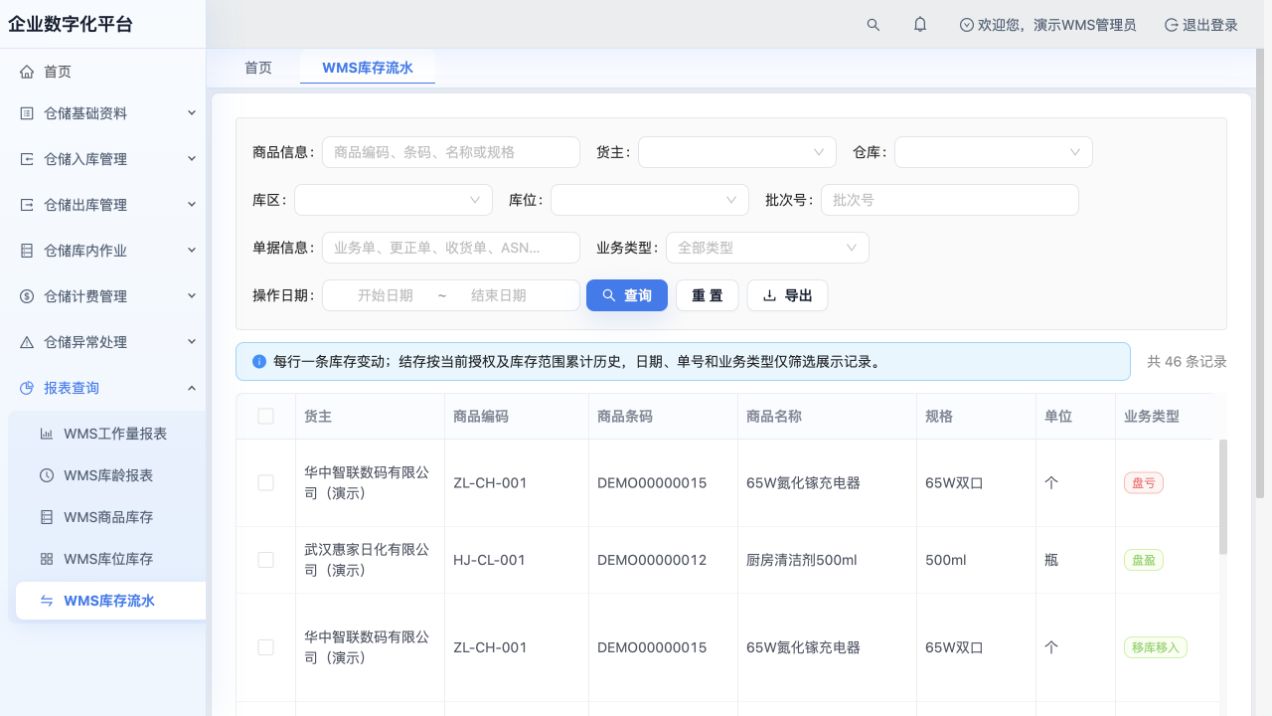Viewport: 1272px width, 716px height.
Task: Click the WMS工作量报表 bar chart icon
Action: point(46,434)
